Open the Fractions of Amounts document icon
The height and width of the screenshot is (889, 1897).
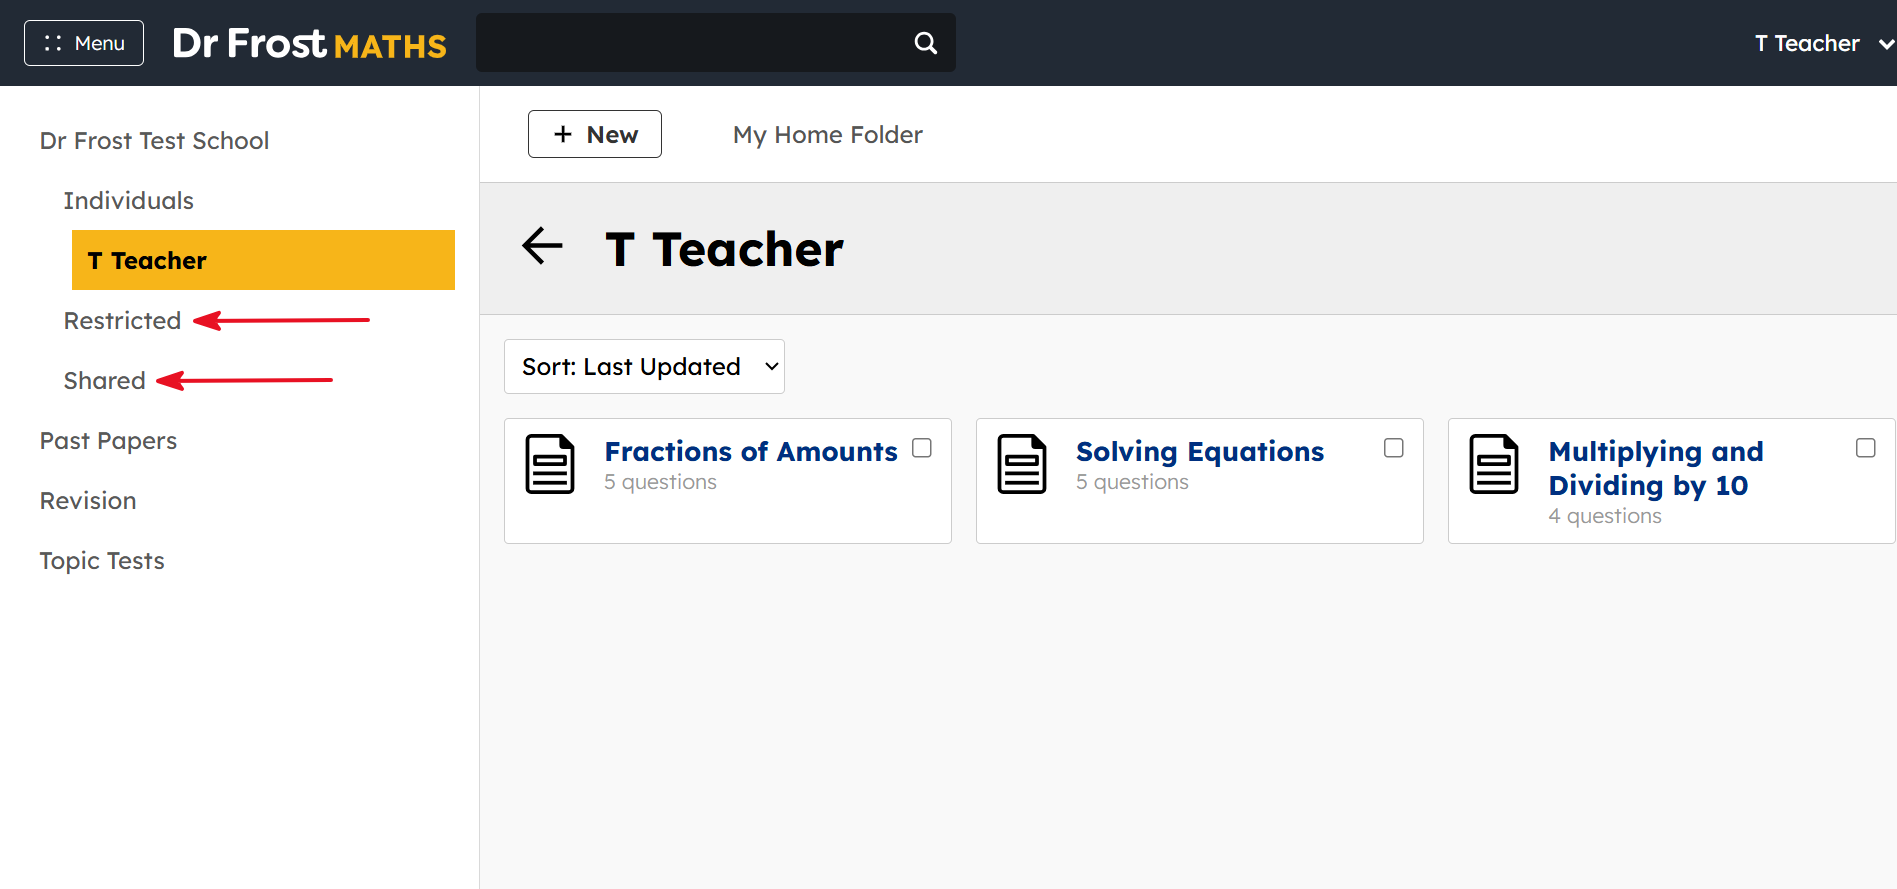(550, 464)
